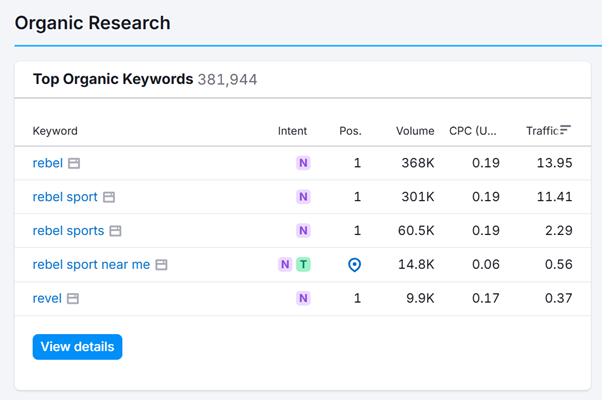Viewport: 602px width, 400px height.
Task: Click the green T intent badge
Action: (303, 265)
